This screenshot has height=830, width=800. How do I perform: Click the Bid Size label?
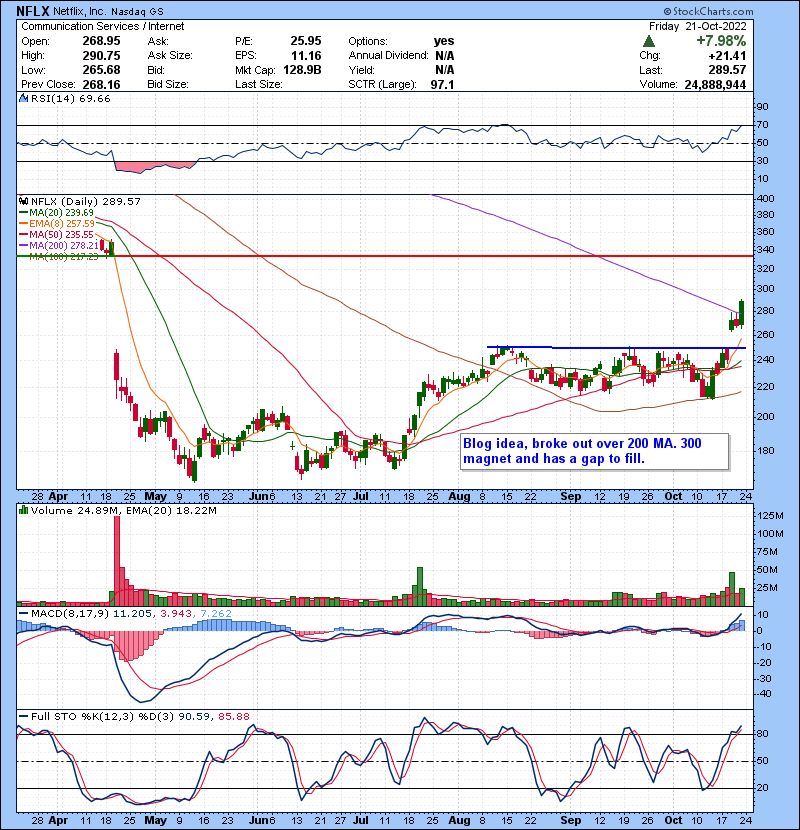[x=168, y=85]
